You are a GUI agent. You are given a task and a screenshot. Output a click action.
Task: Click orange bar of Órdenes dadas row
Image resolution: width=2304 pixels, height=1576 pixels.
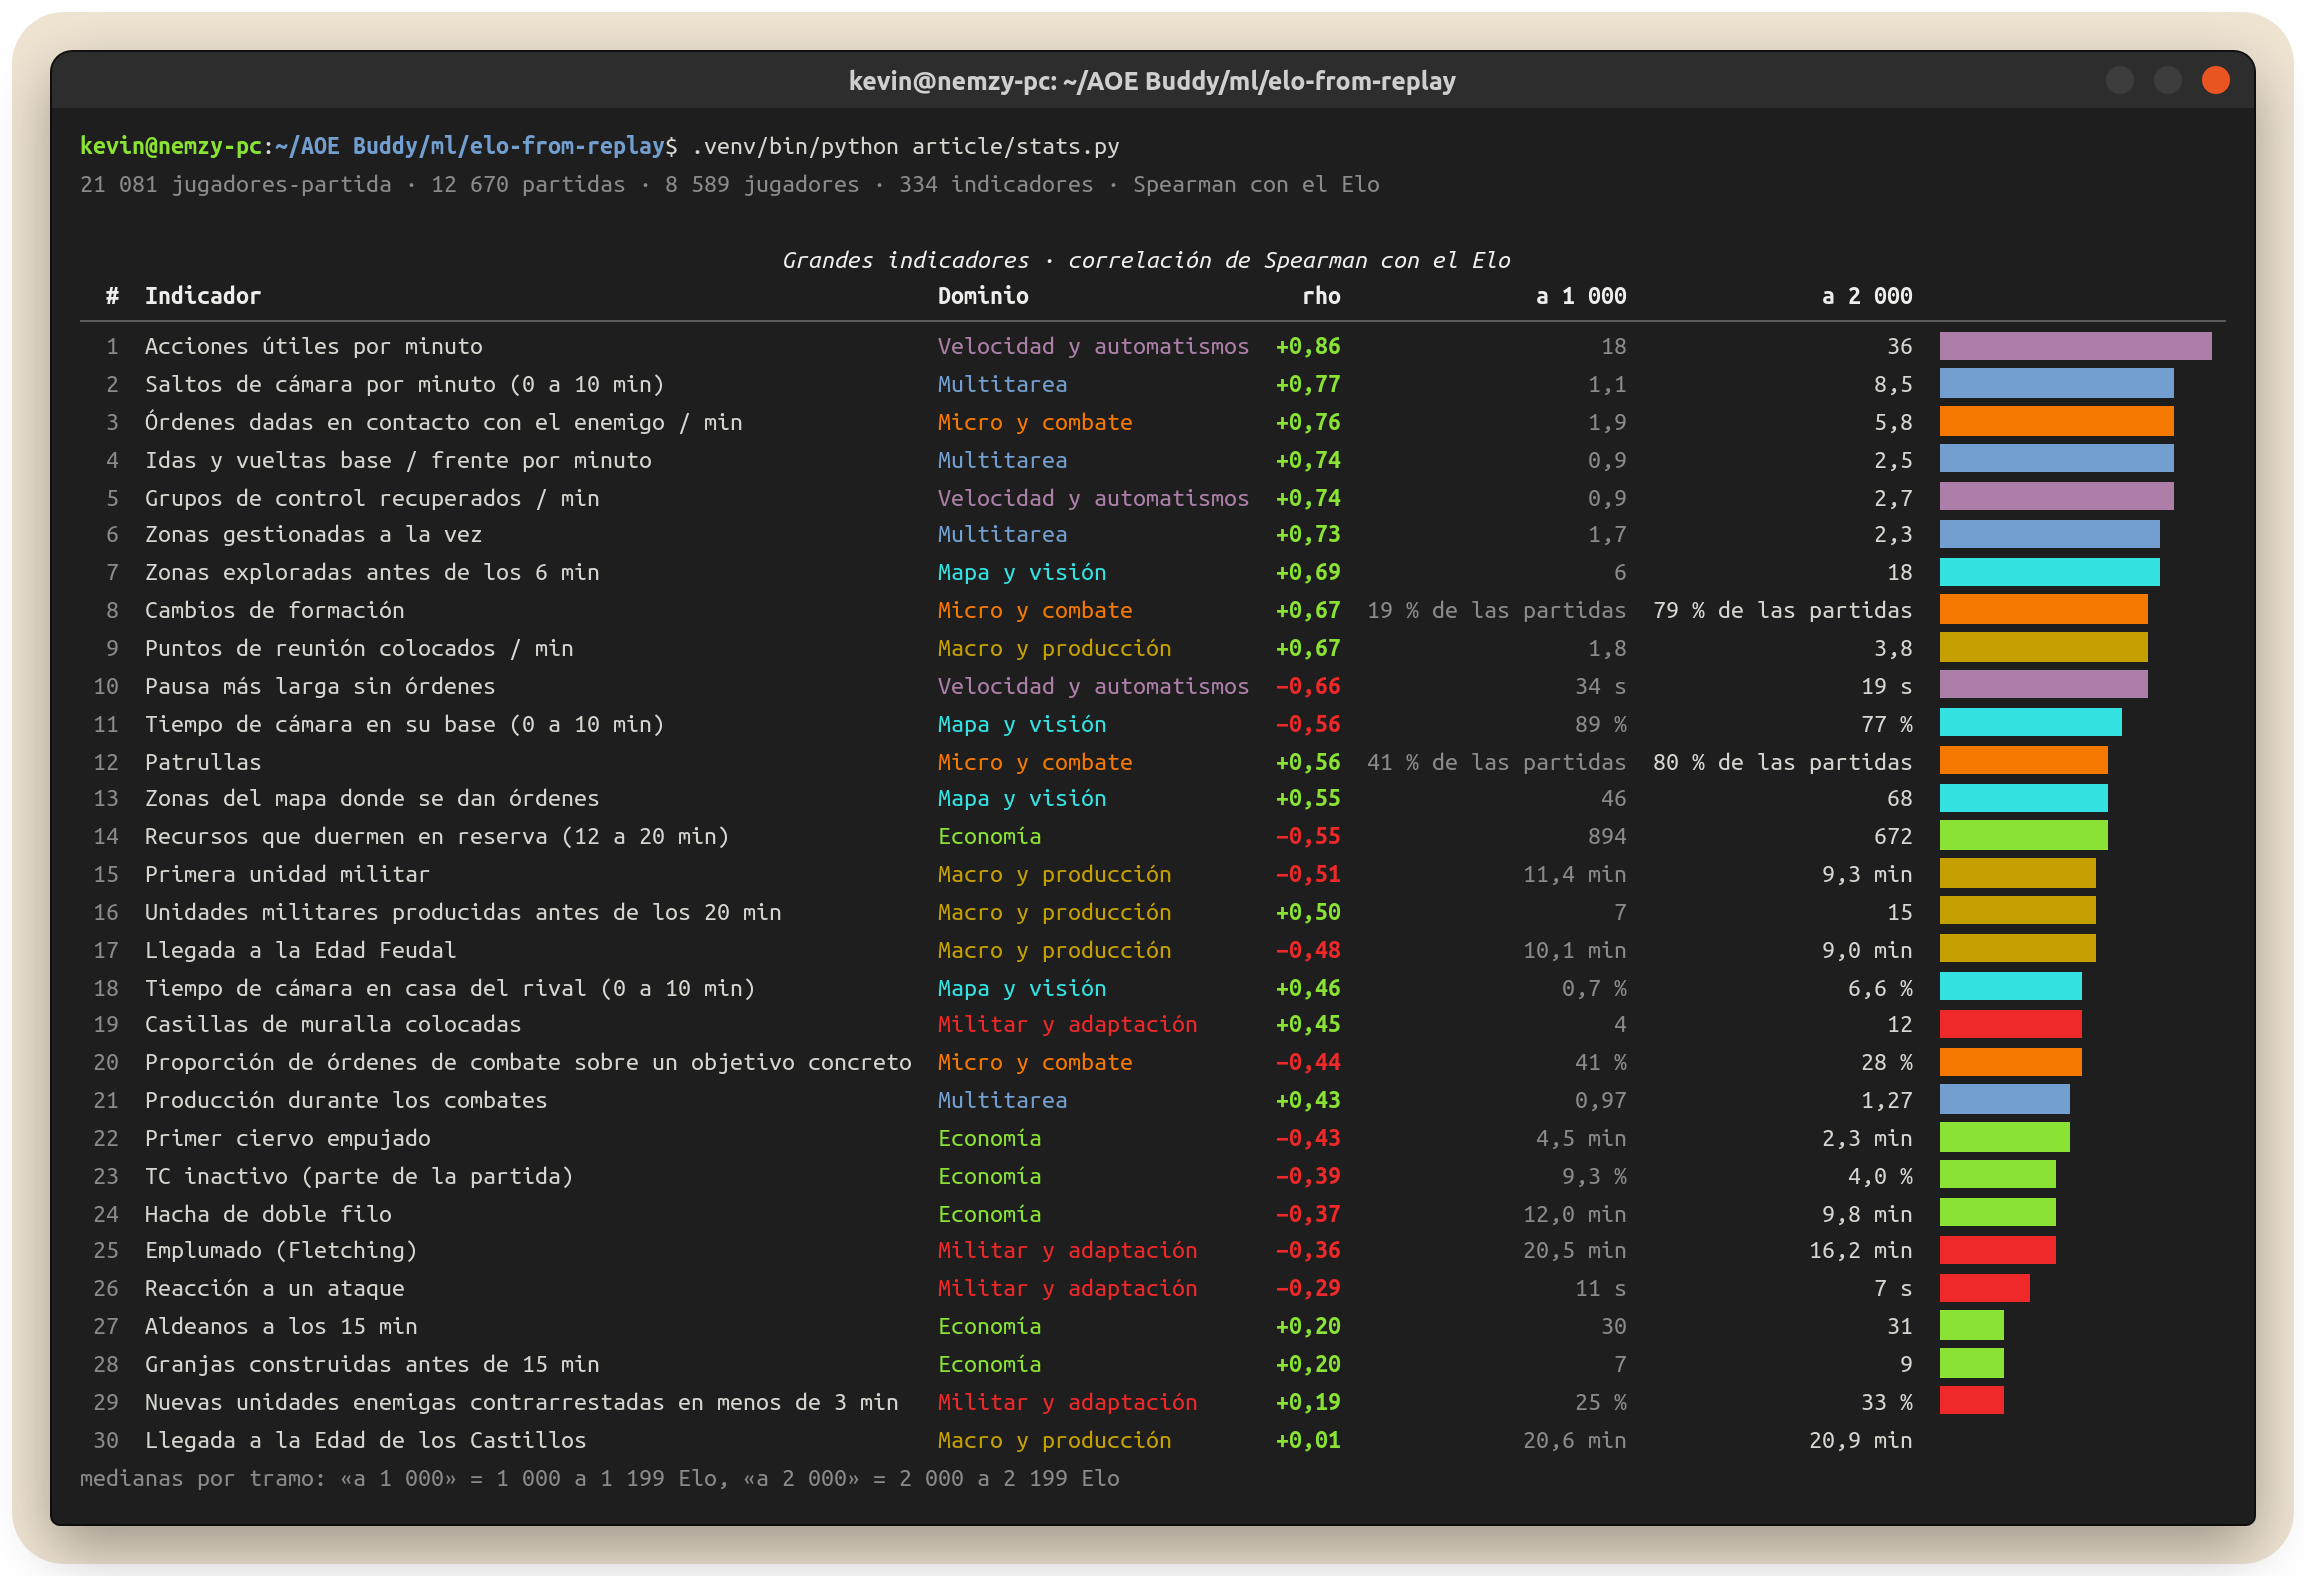2056,421
